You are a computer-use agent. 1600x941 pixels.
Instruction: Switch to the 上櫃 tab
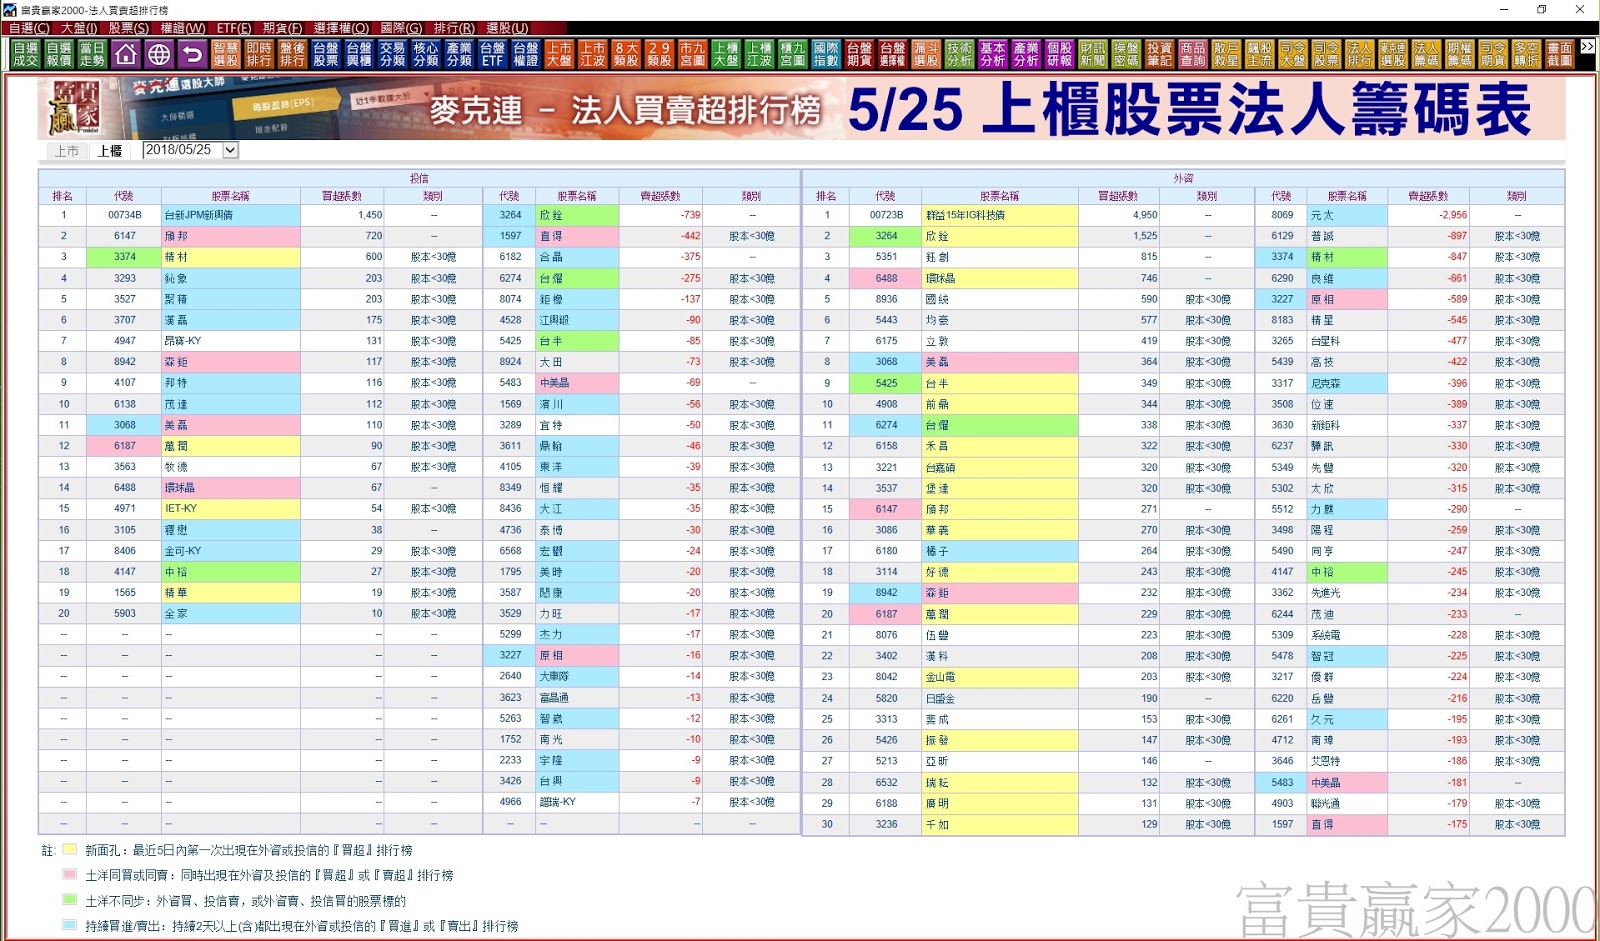coord(110,151)
